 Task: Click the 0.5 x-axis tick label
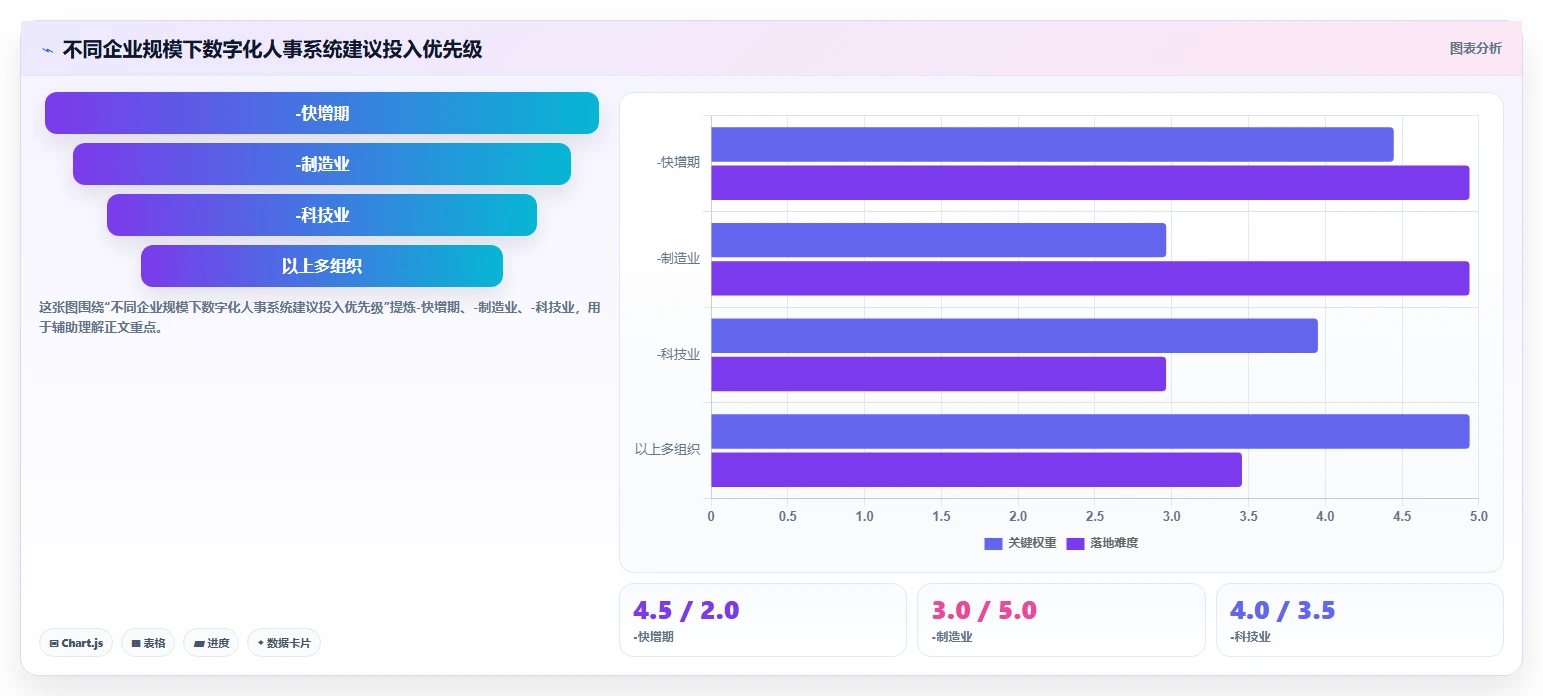(x=788, y=517)
